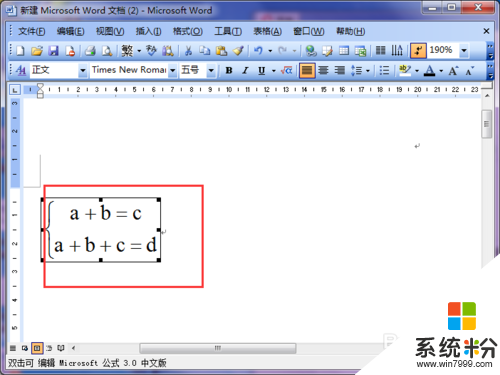Open the Research tool icon

(x=168, y=51)
